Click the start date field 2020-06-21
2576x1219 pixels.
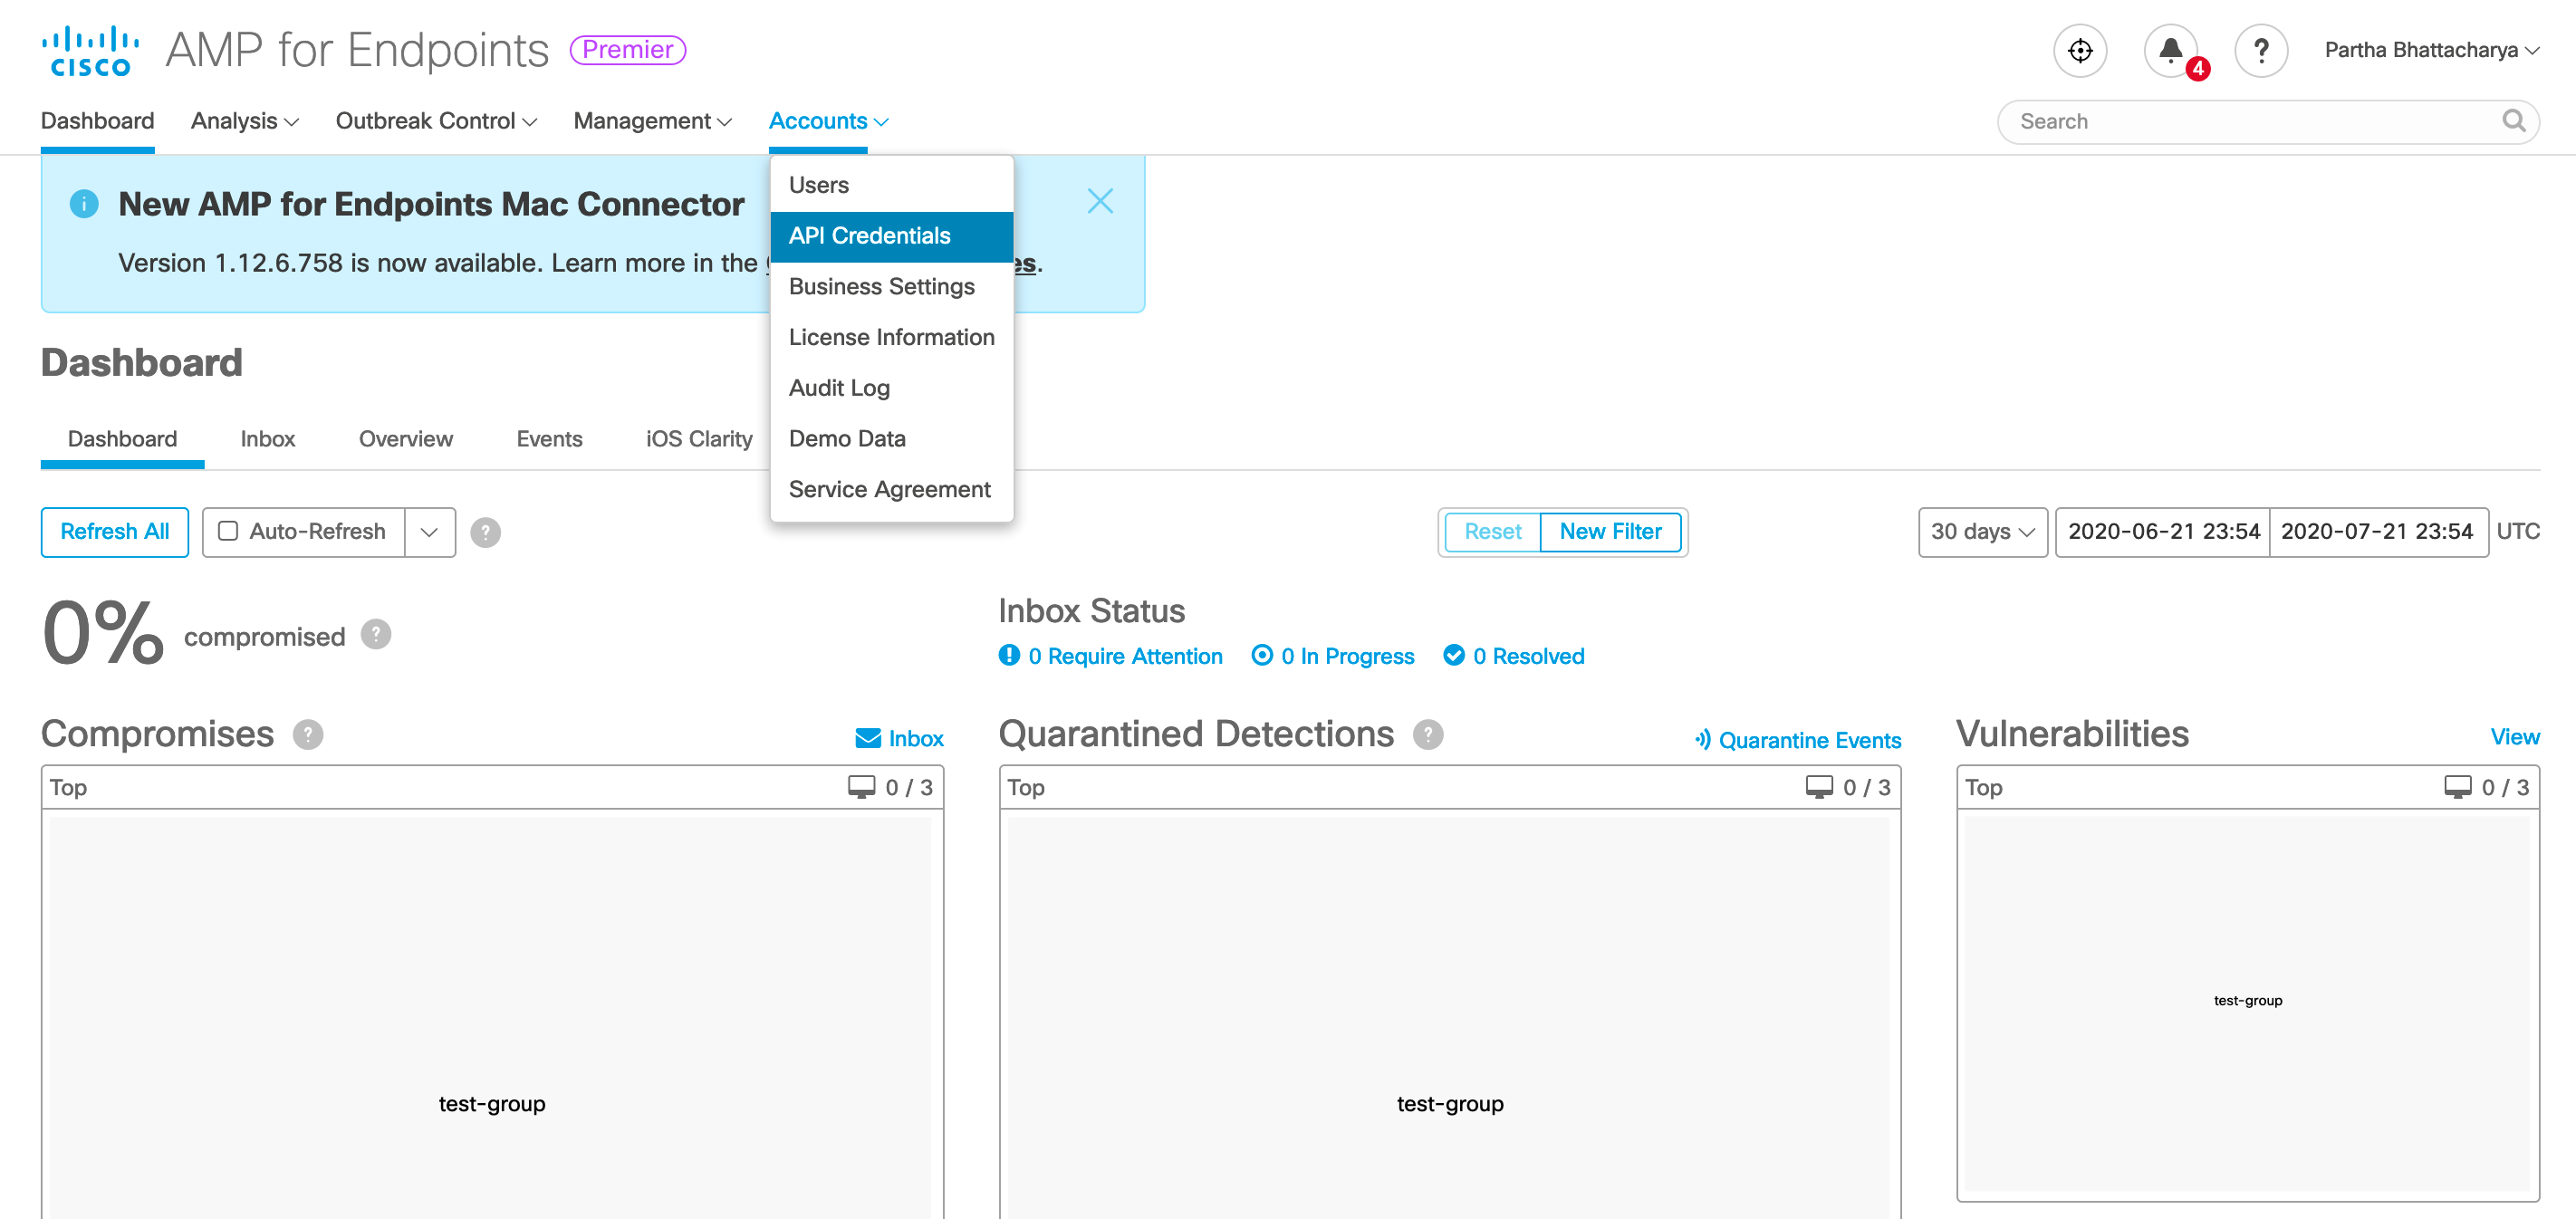pos(2162,532)
